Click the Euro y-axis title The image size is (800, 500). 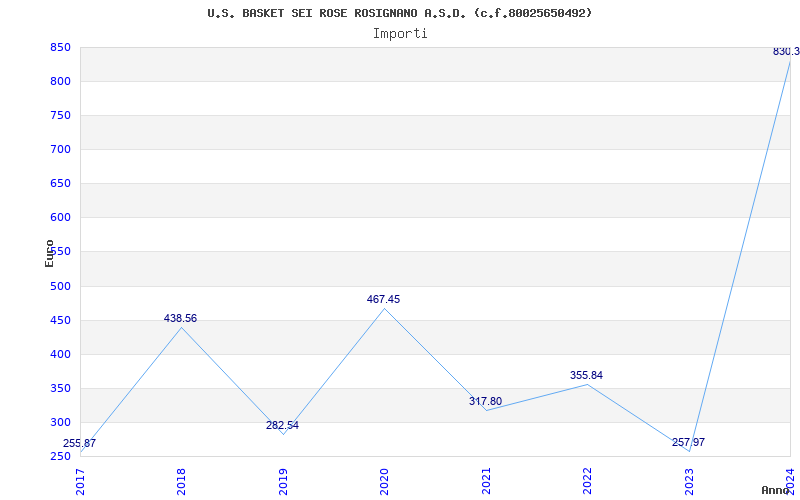(x=49, y=253)
